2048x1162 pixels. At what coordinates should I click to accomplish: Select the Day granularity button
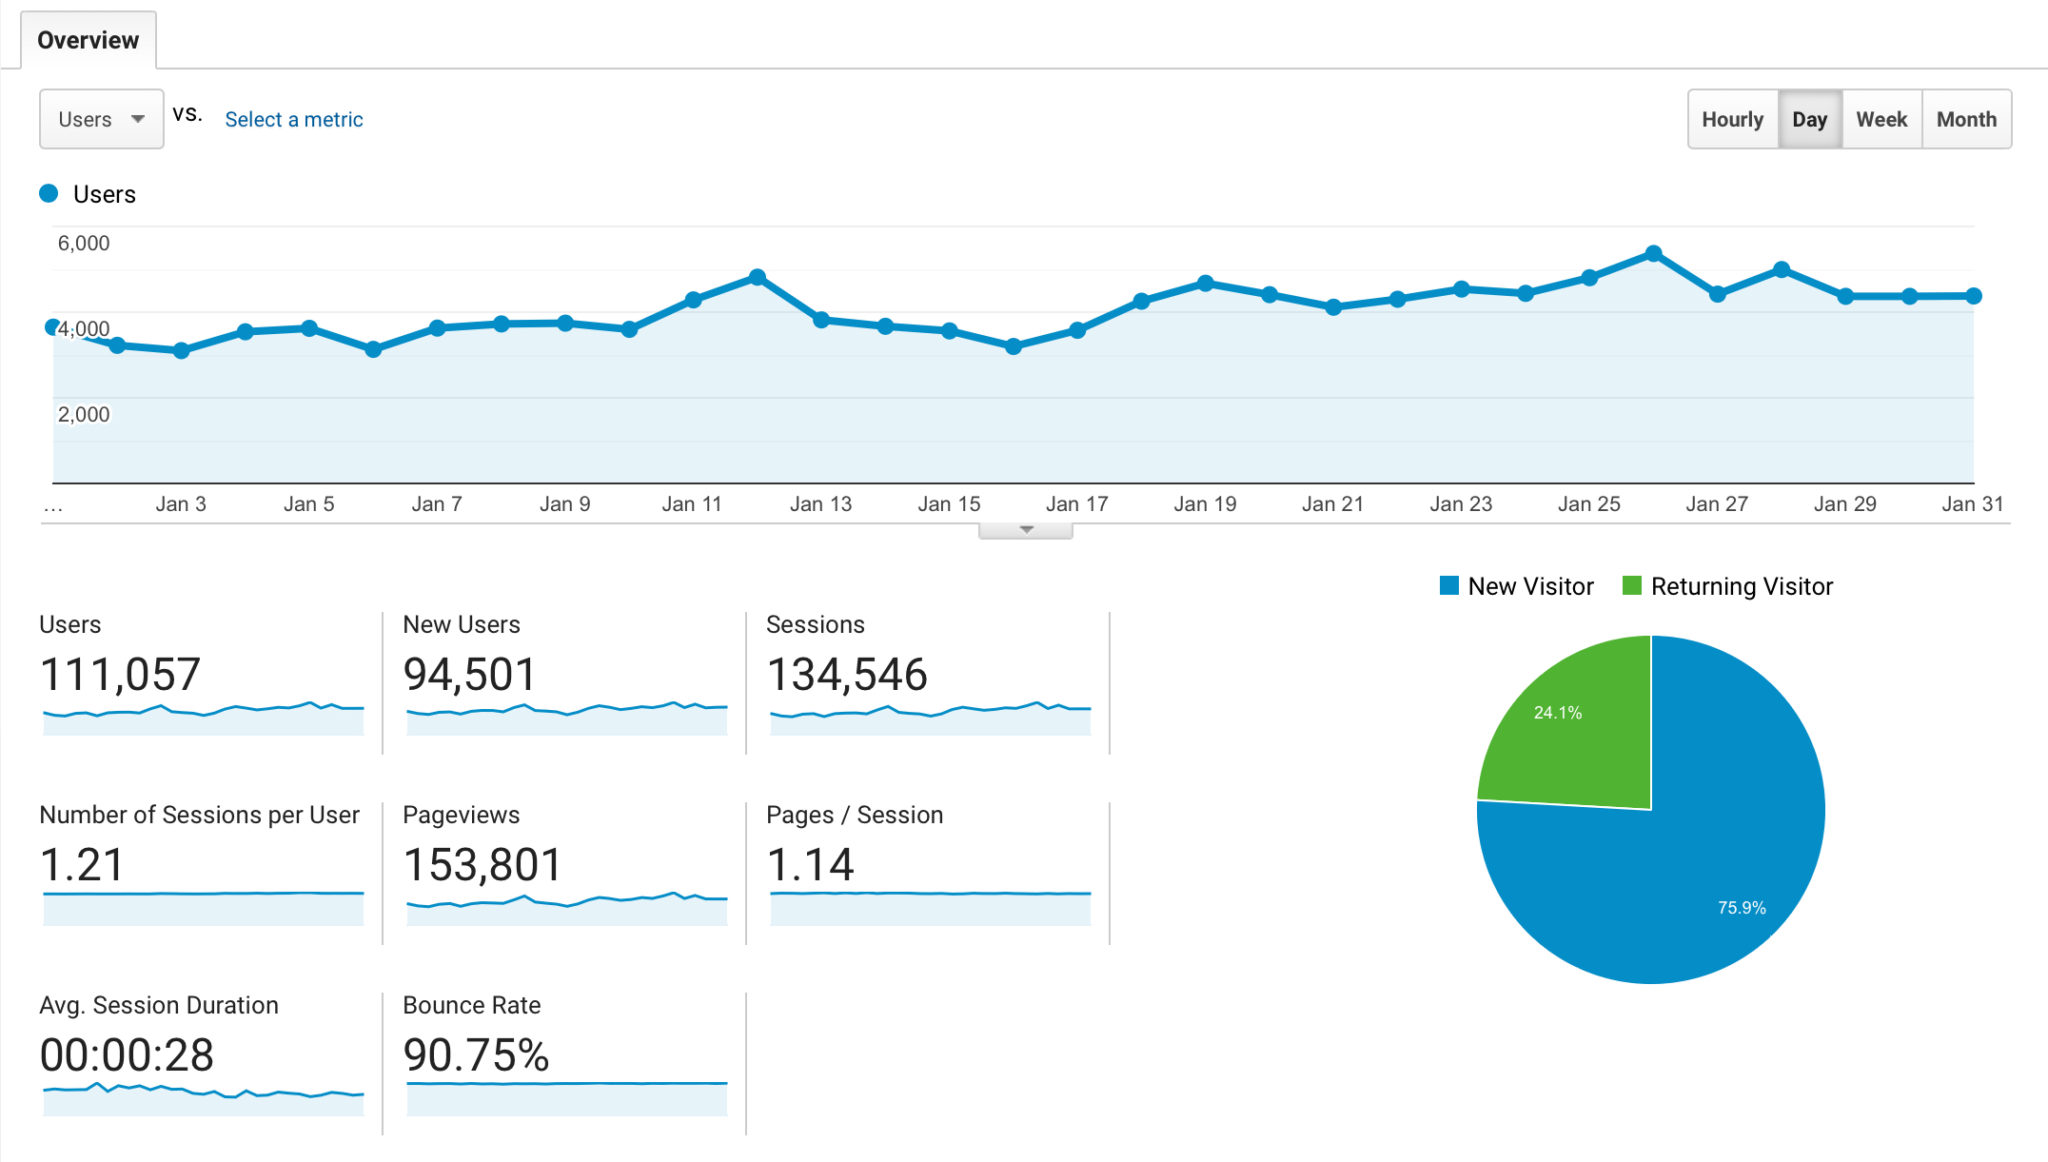1810,119
